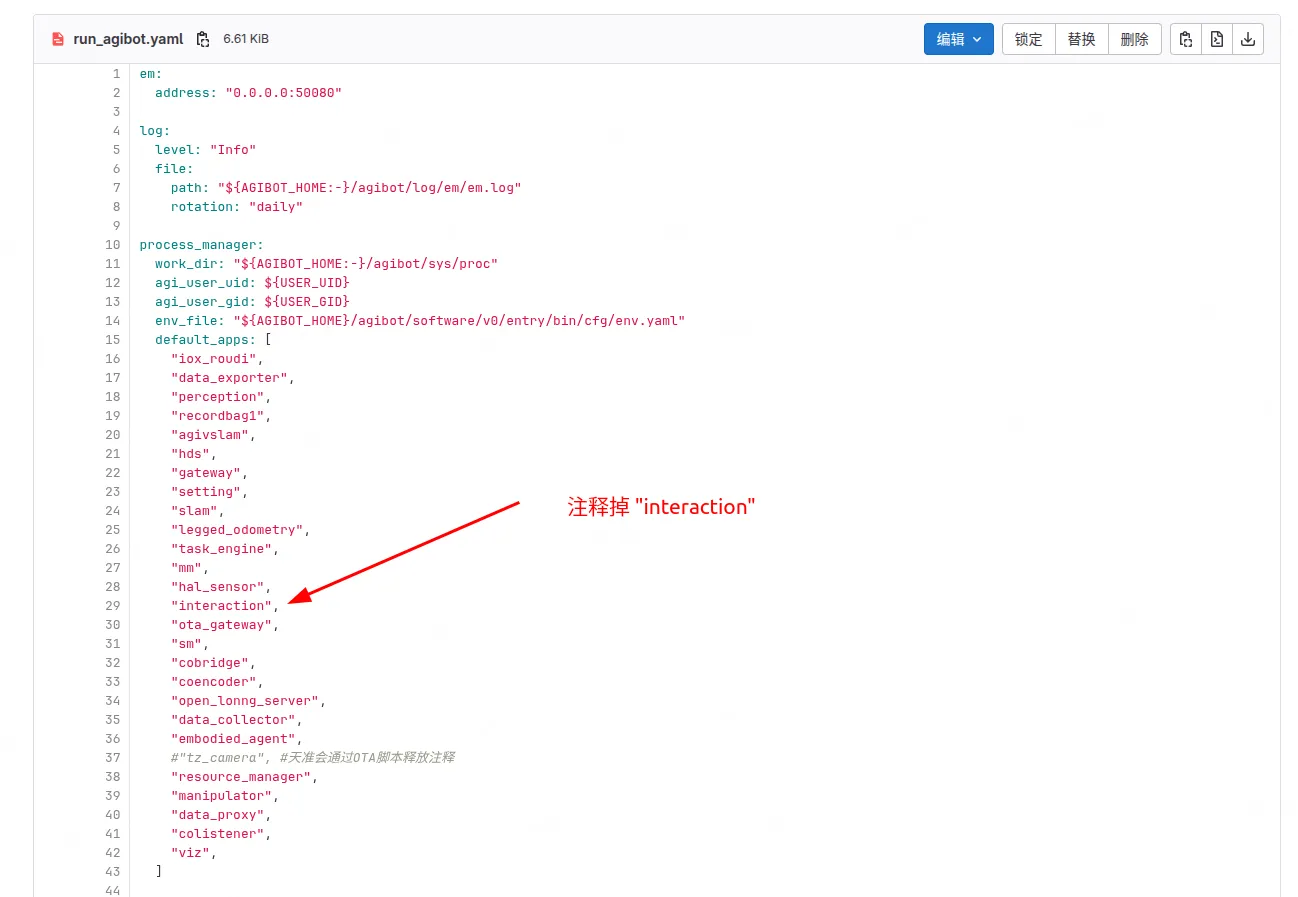Click the "agivslam" entry
This screenshot has width=1298, height=897.
209,434
